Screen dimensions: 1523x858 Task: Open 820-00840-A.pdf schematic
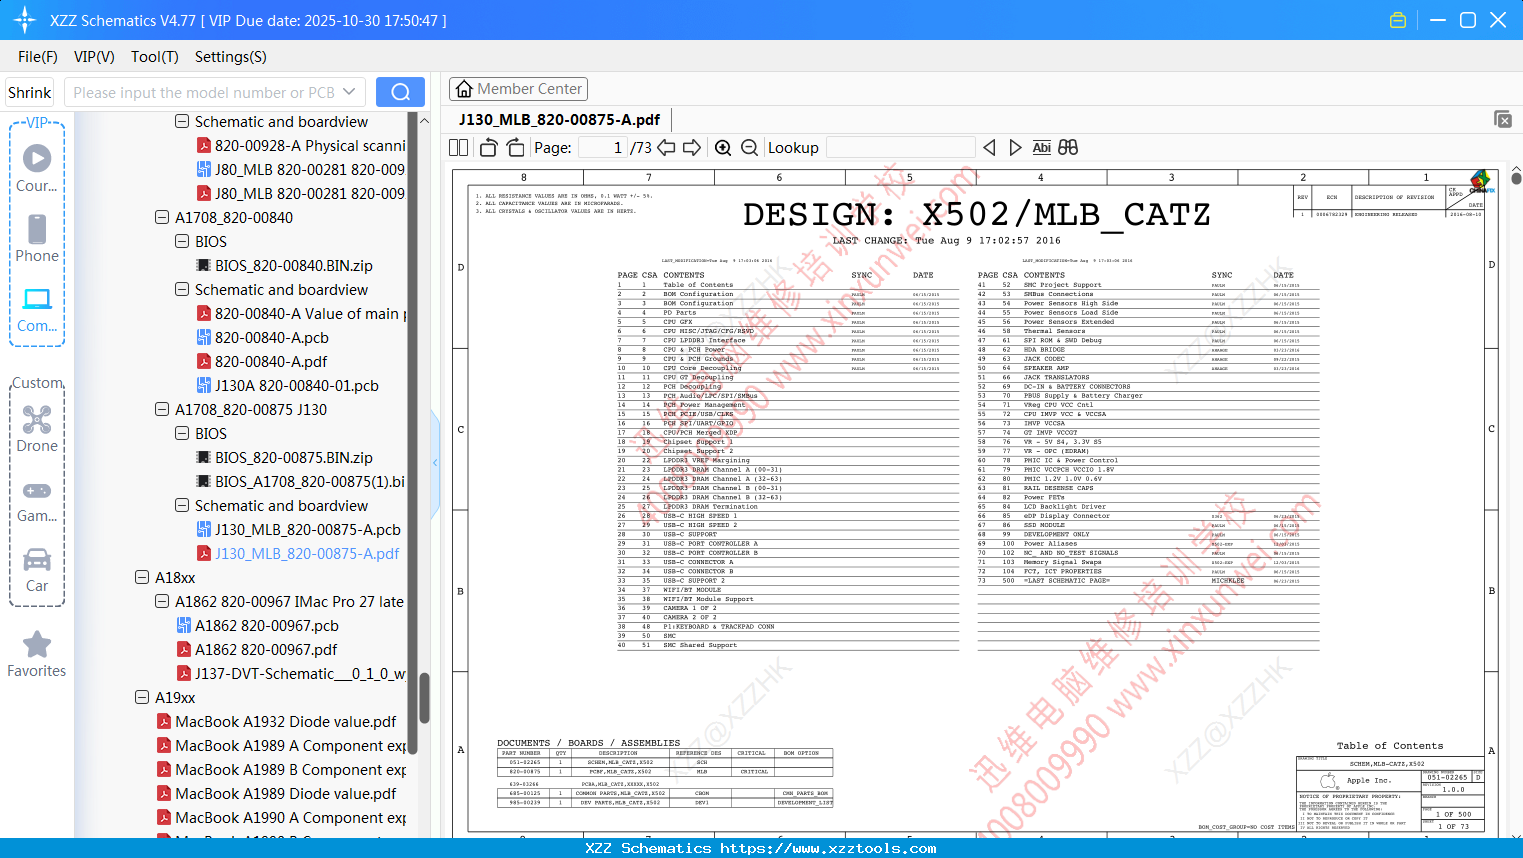click(262, 361)
